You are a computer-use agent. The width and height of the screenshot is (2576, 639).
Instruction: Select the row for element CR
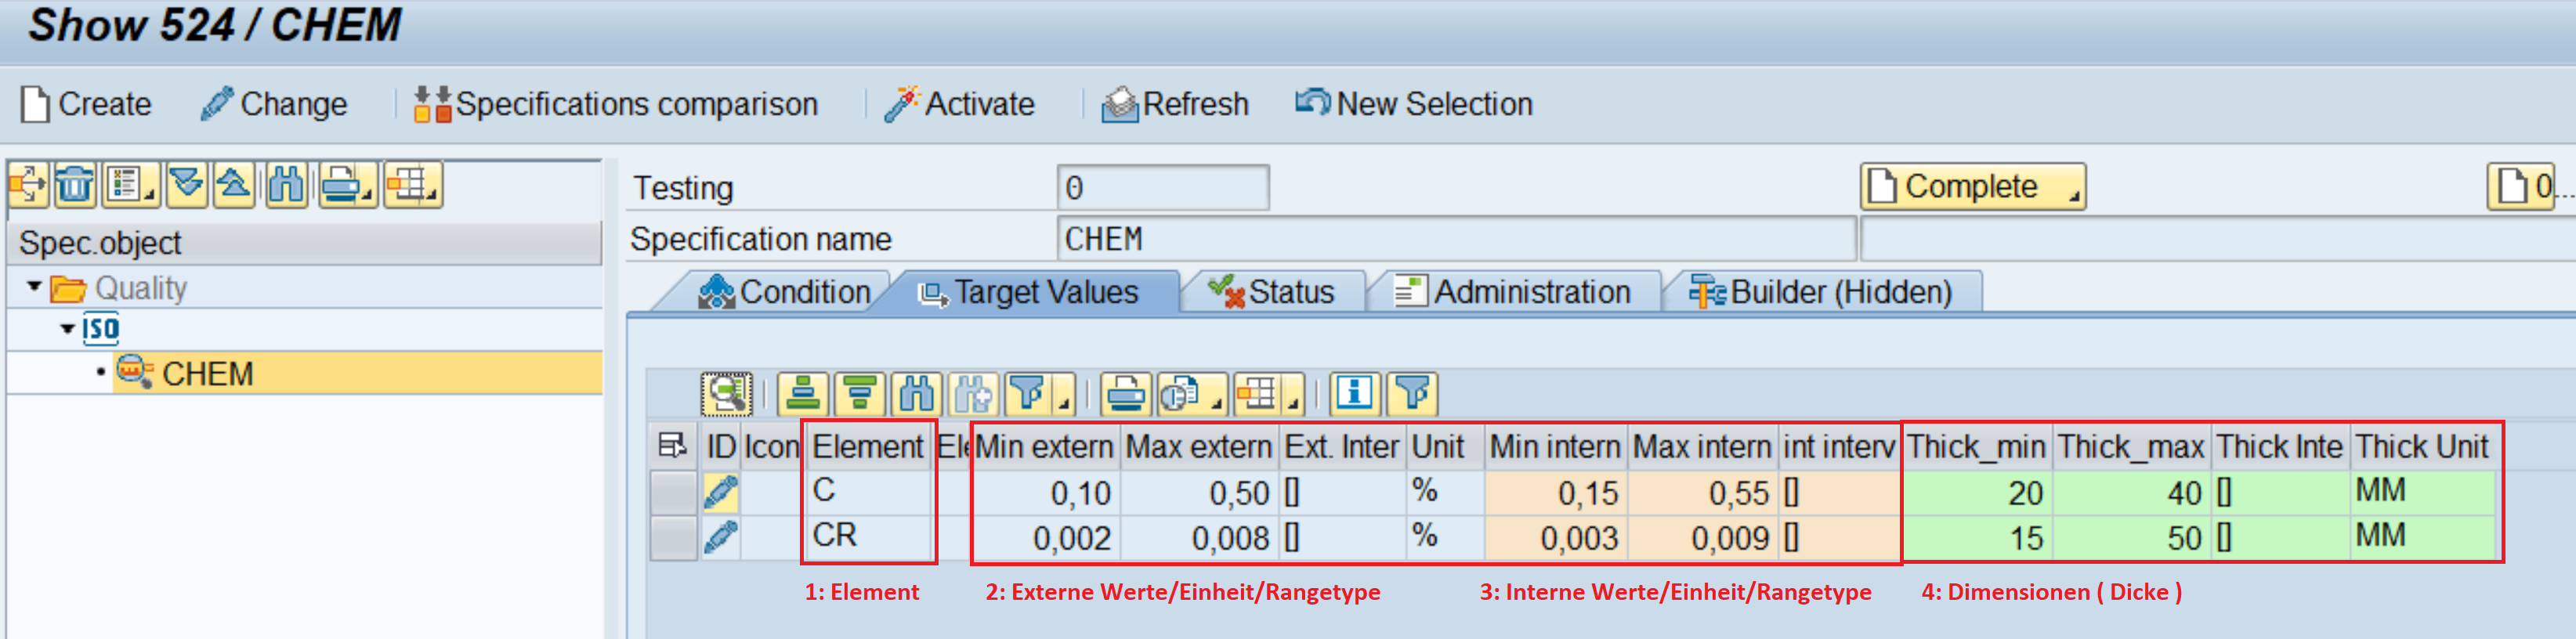point(672,538)
